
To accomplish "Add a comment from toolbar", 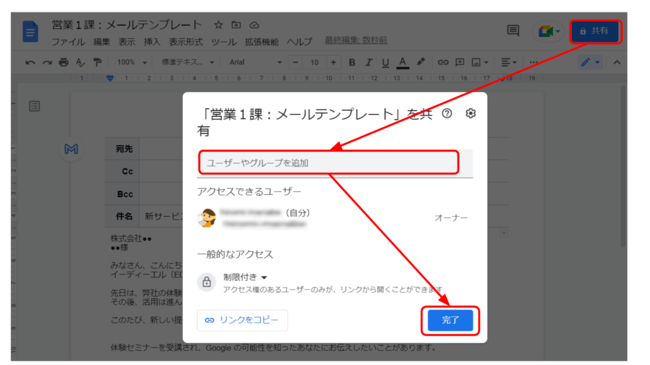I will tap(460, 62).
